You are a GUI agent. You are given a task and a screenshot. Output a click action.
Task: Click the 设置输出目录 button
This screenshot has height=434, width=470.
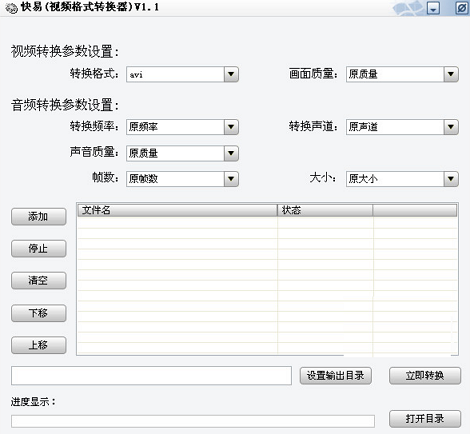[336, 376]
